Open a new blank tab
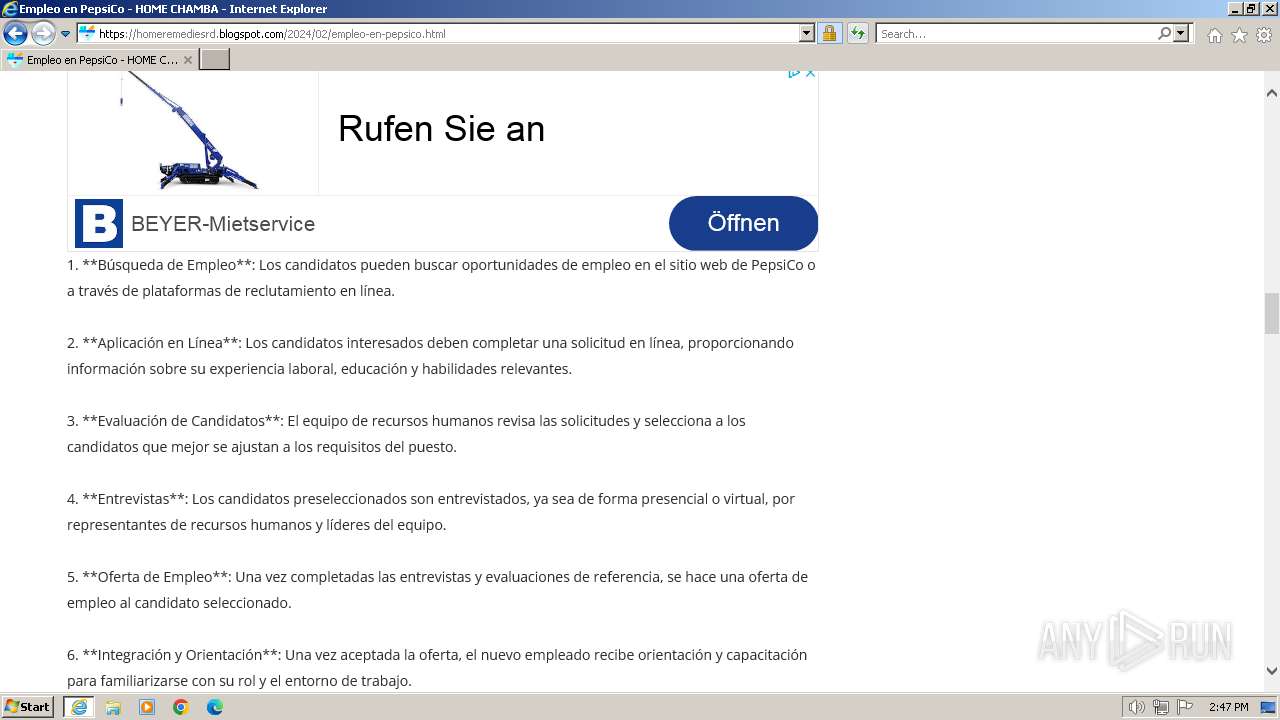 click(215, 59)
